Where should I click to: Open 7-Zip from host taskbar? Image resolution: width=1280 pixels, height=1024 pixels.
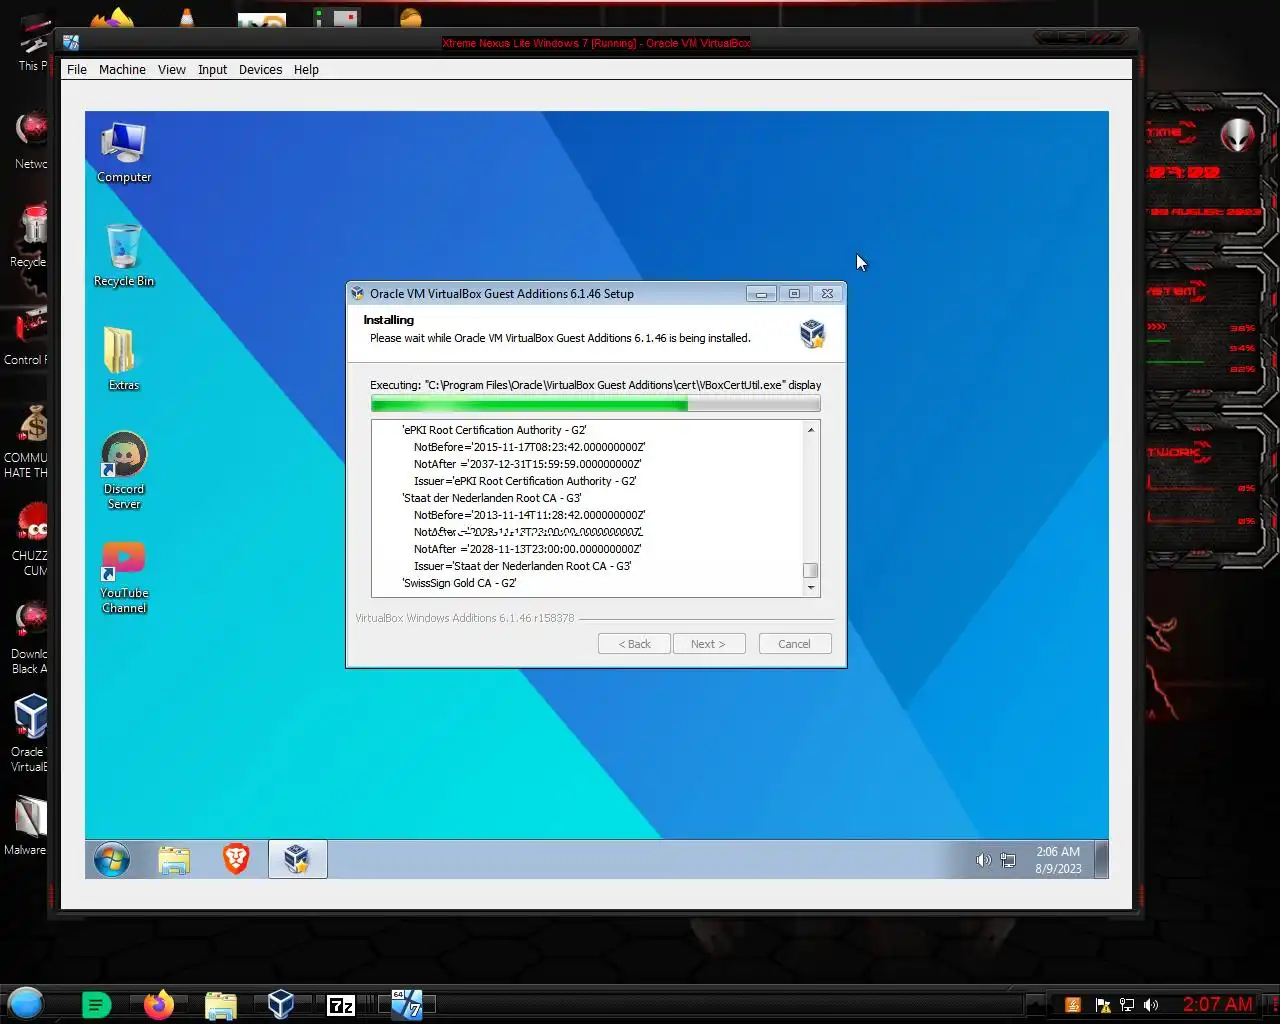pos(341,1005)
